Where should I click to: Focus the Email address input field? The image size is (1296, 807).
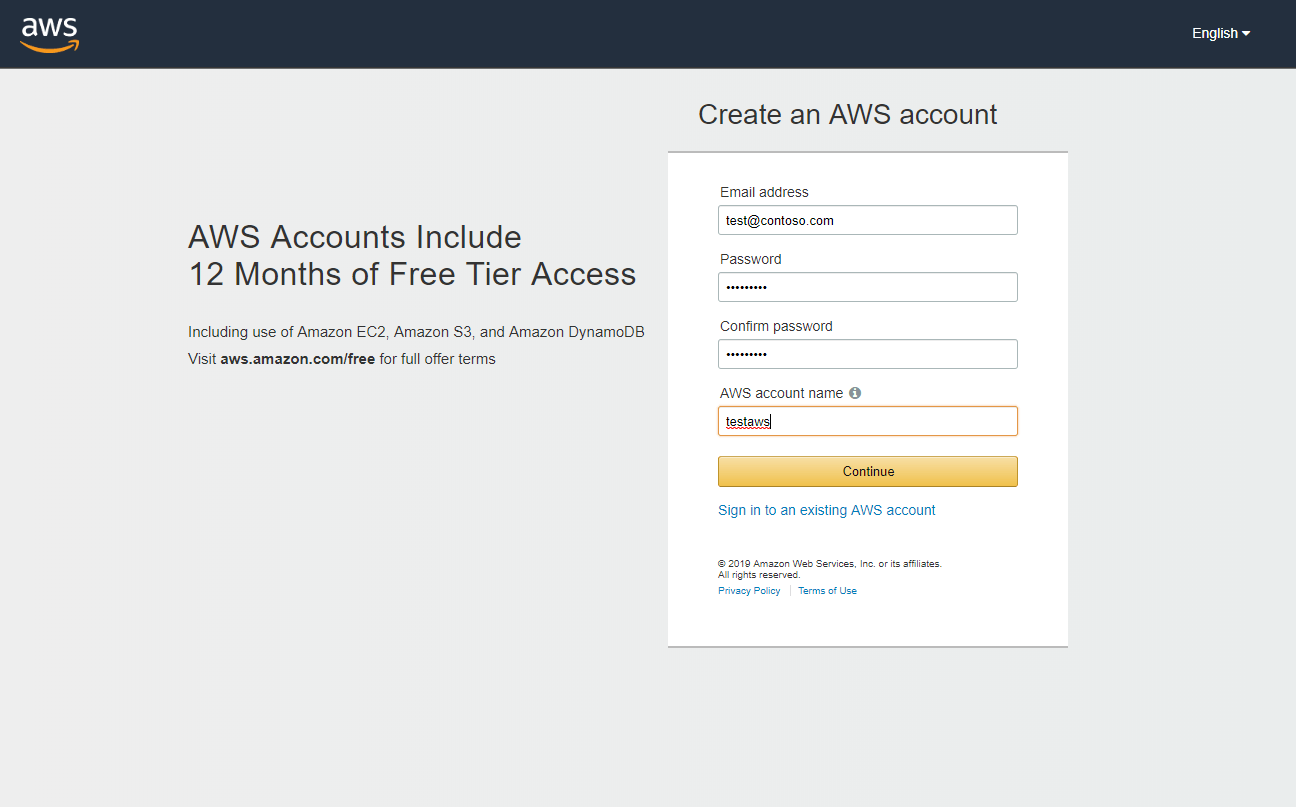pyautogui.click(x=868, y=220)
